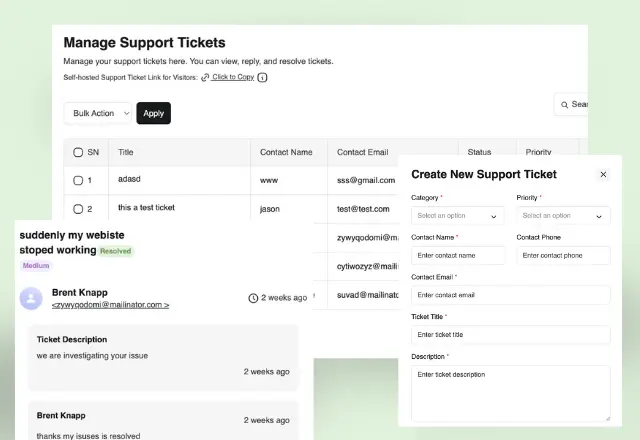Open Brent Knapp's email address link
Viewport: 640px width, 440px height.
110,305
